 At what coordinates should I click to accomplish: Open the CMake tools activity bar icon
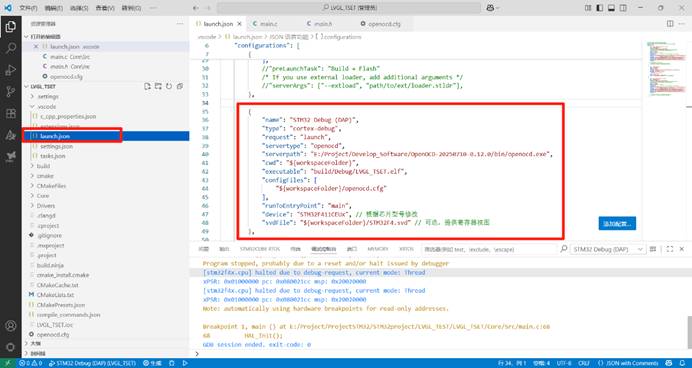tap(11, 135)
